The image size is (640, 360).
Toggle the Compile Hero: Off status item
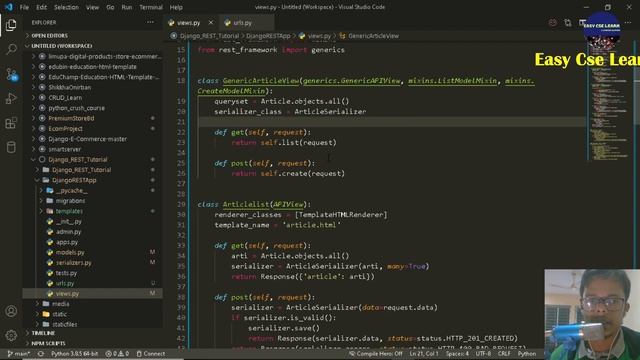[x=376, y=354]
